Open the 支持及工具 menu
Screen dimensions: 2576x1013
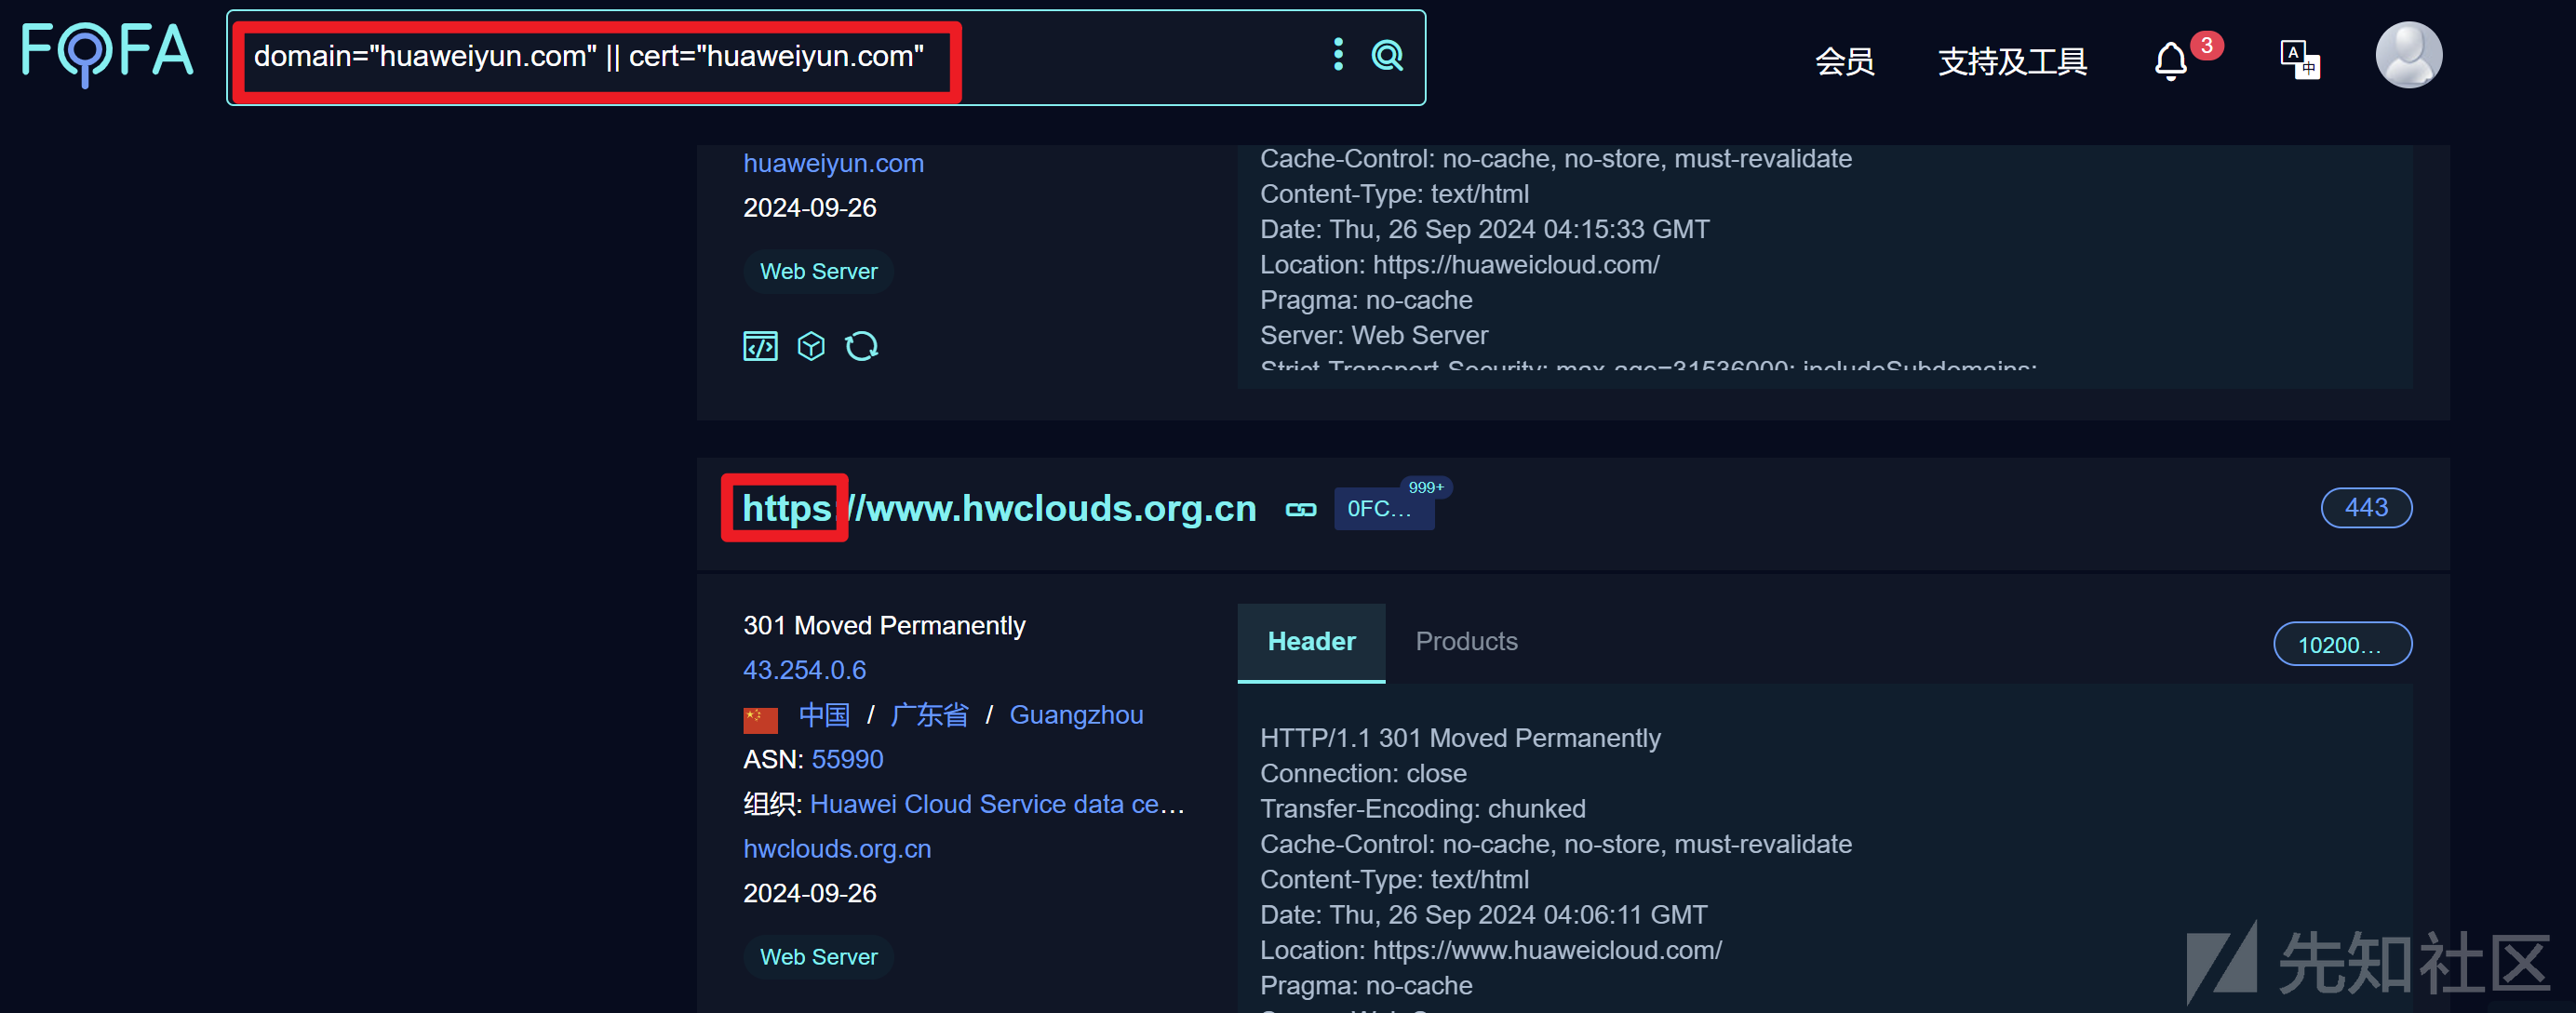[2012, 62]
